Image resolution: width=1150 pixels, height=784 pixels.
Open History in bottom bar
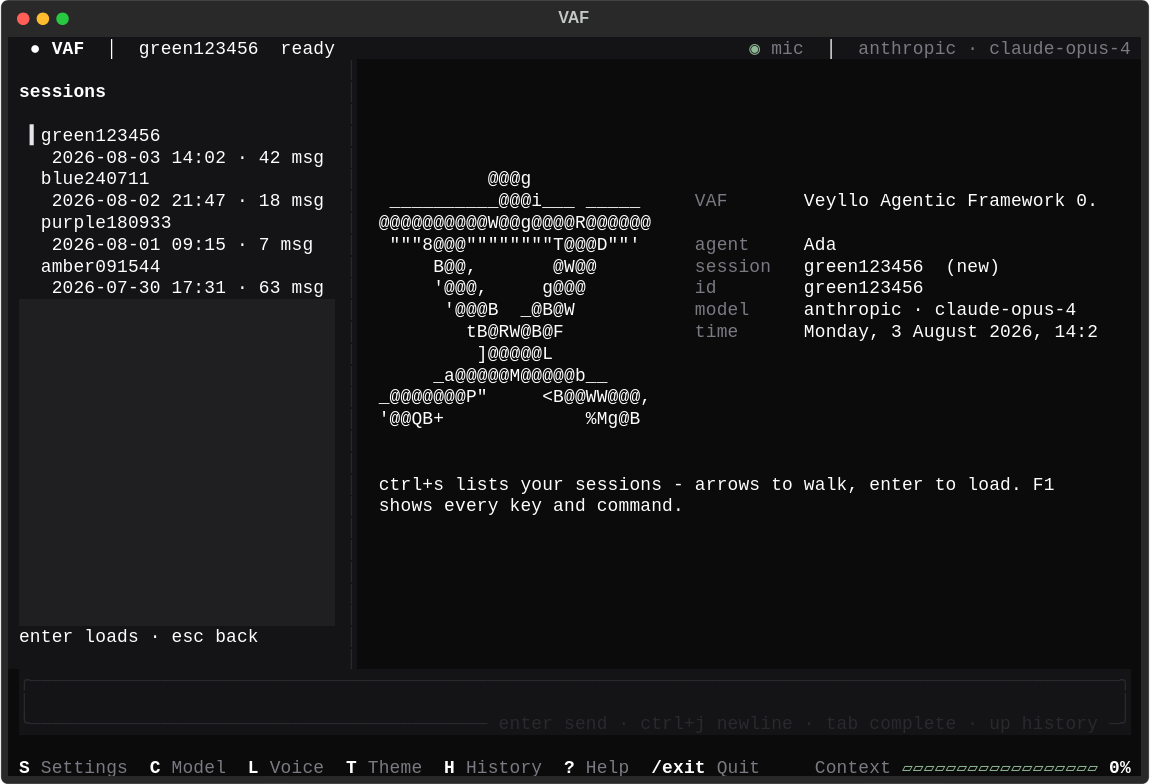click(x=493, y=767)
